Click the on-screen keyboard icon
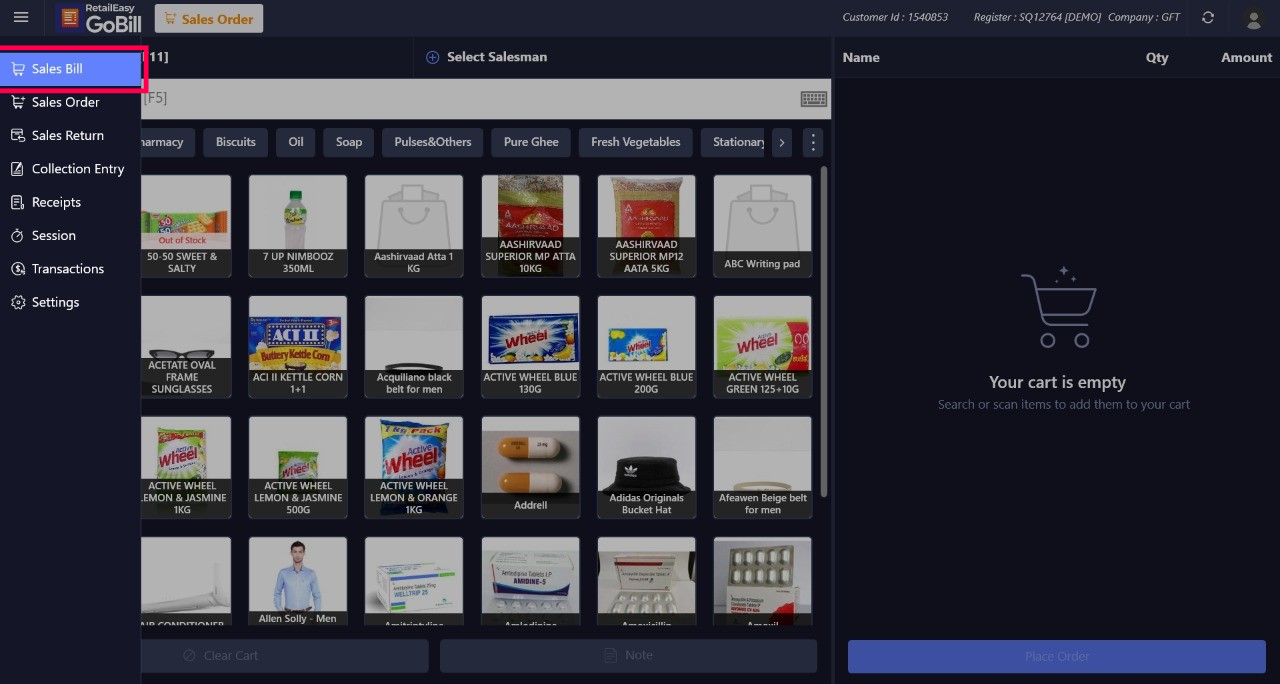Image resolution: width=1280 pixels, height=684 pixels. click(x=813, y=98)
